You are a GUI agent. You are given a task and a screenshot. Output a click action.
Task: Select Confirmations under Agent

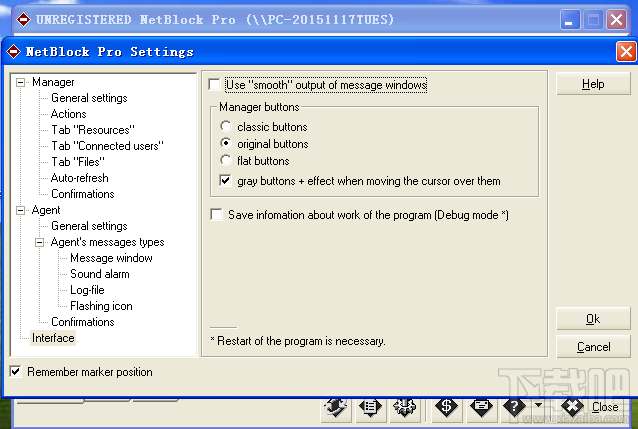point(83,322)
